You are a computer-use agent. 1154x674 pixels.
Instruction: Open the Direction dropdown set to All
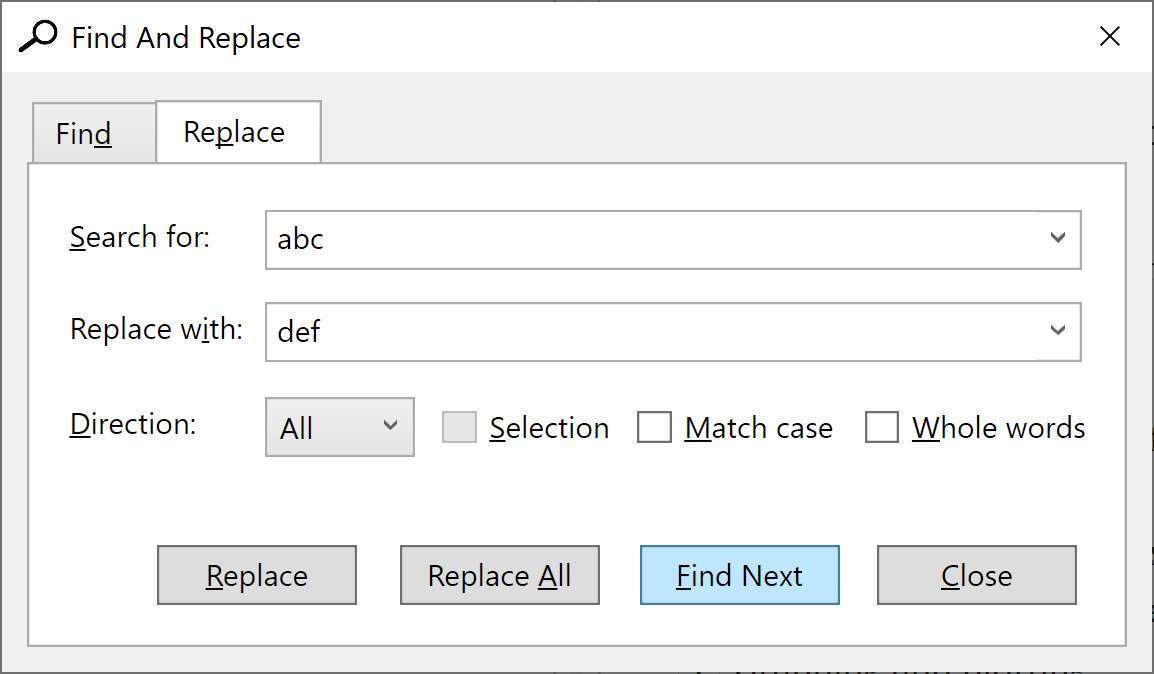click(339, 427)
